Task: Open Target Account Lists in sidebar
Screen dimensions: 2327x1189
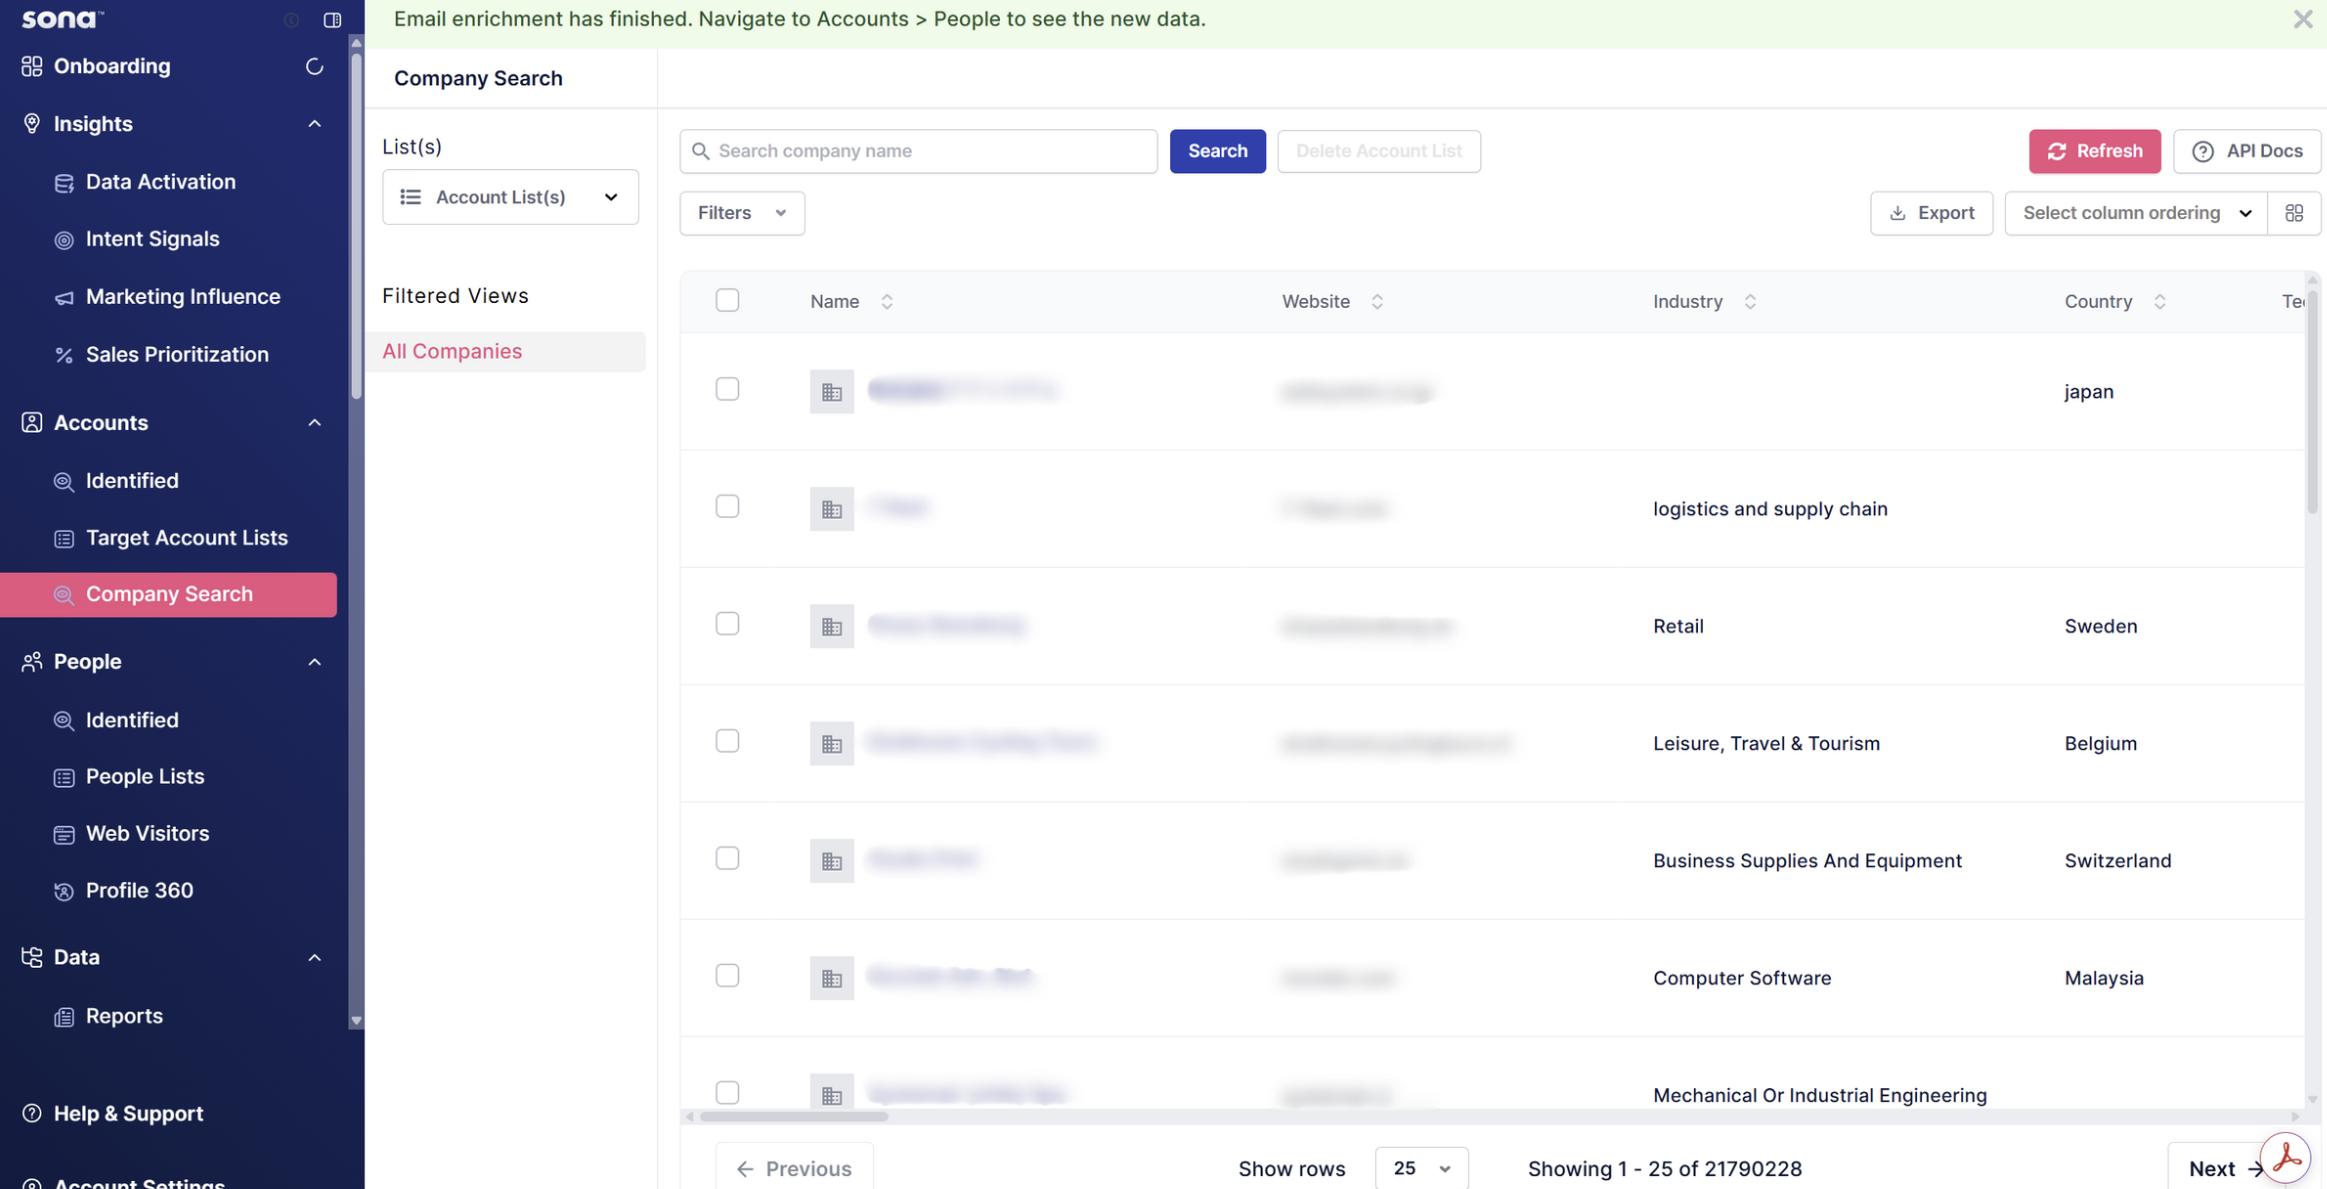Action: point(186,538)
